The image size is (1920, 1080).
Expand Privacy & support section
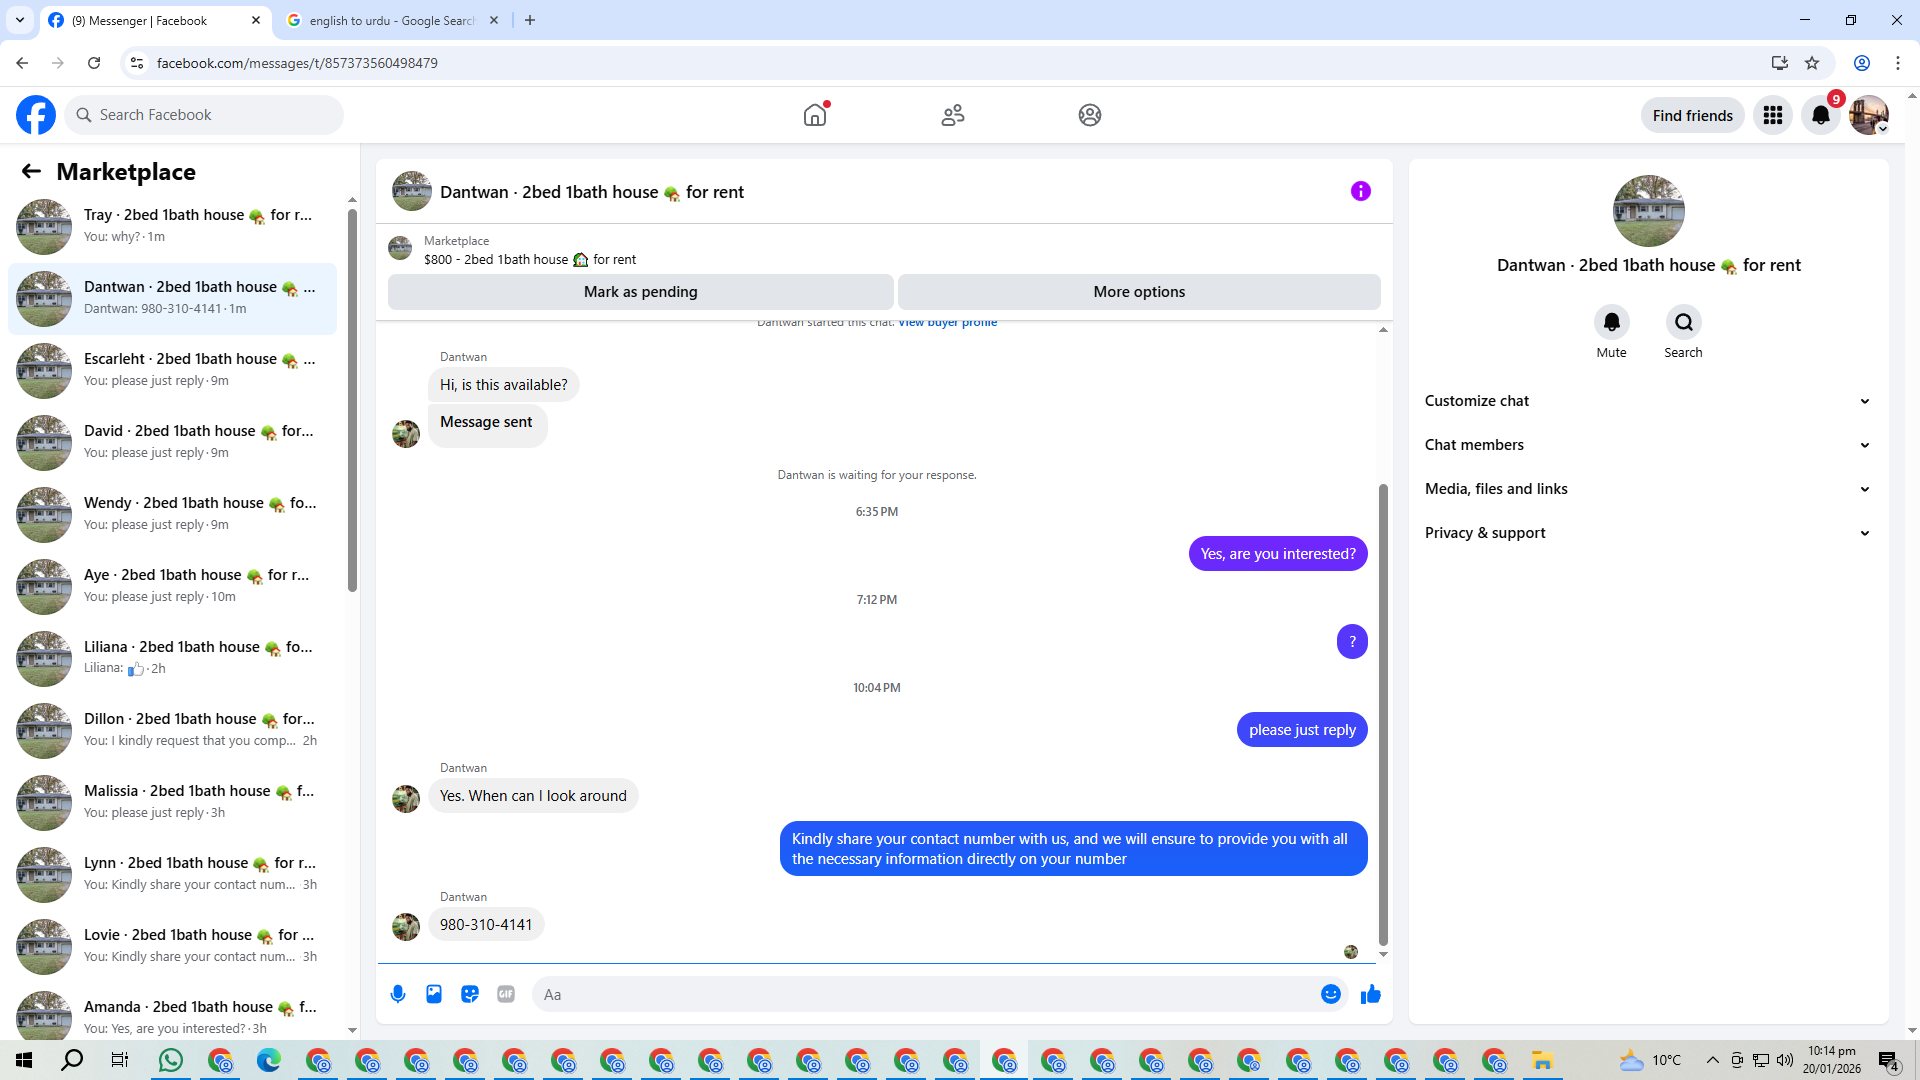[1648, 533]
